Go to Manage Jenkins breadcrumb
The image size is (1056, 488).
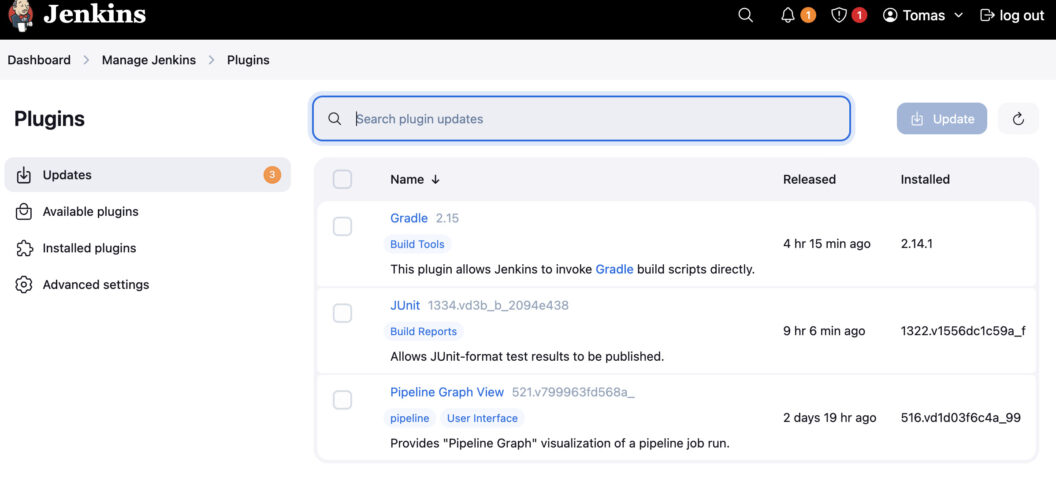(149, 60)
